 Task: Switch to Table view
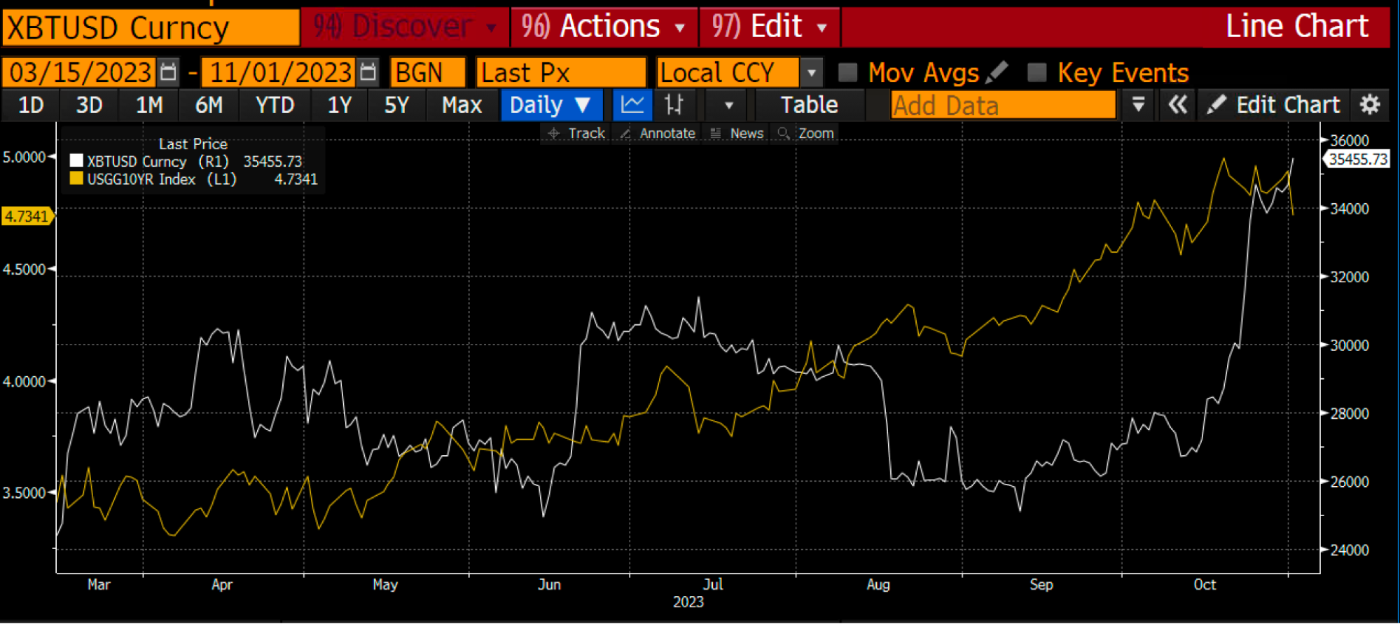tap(809, 105)
